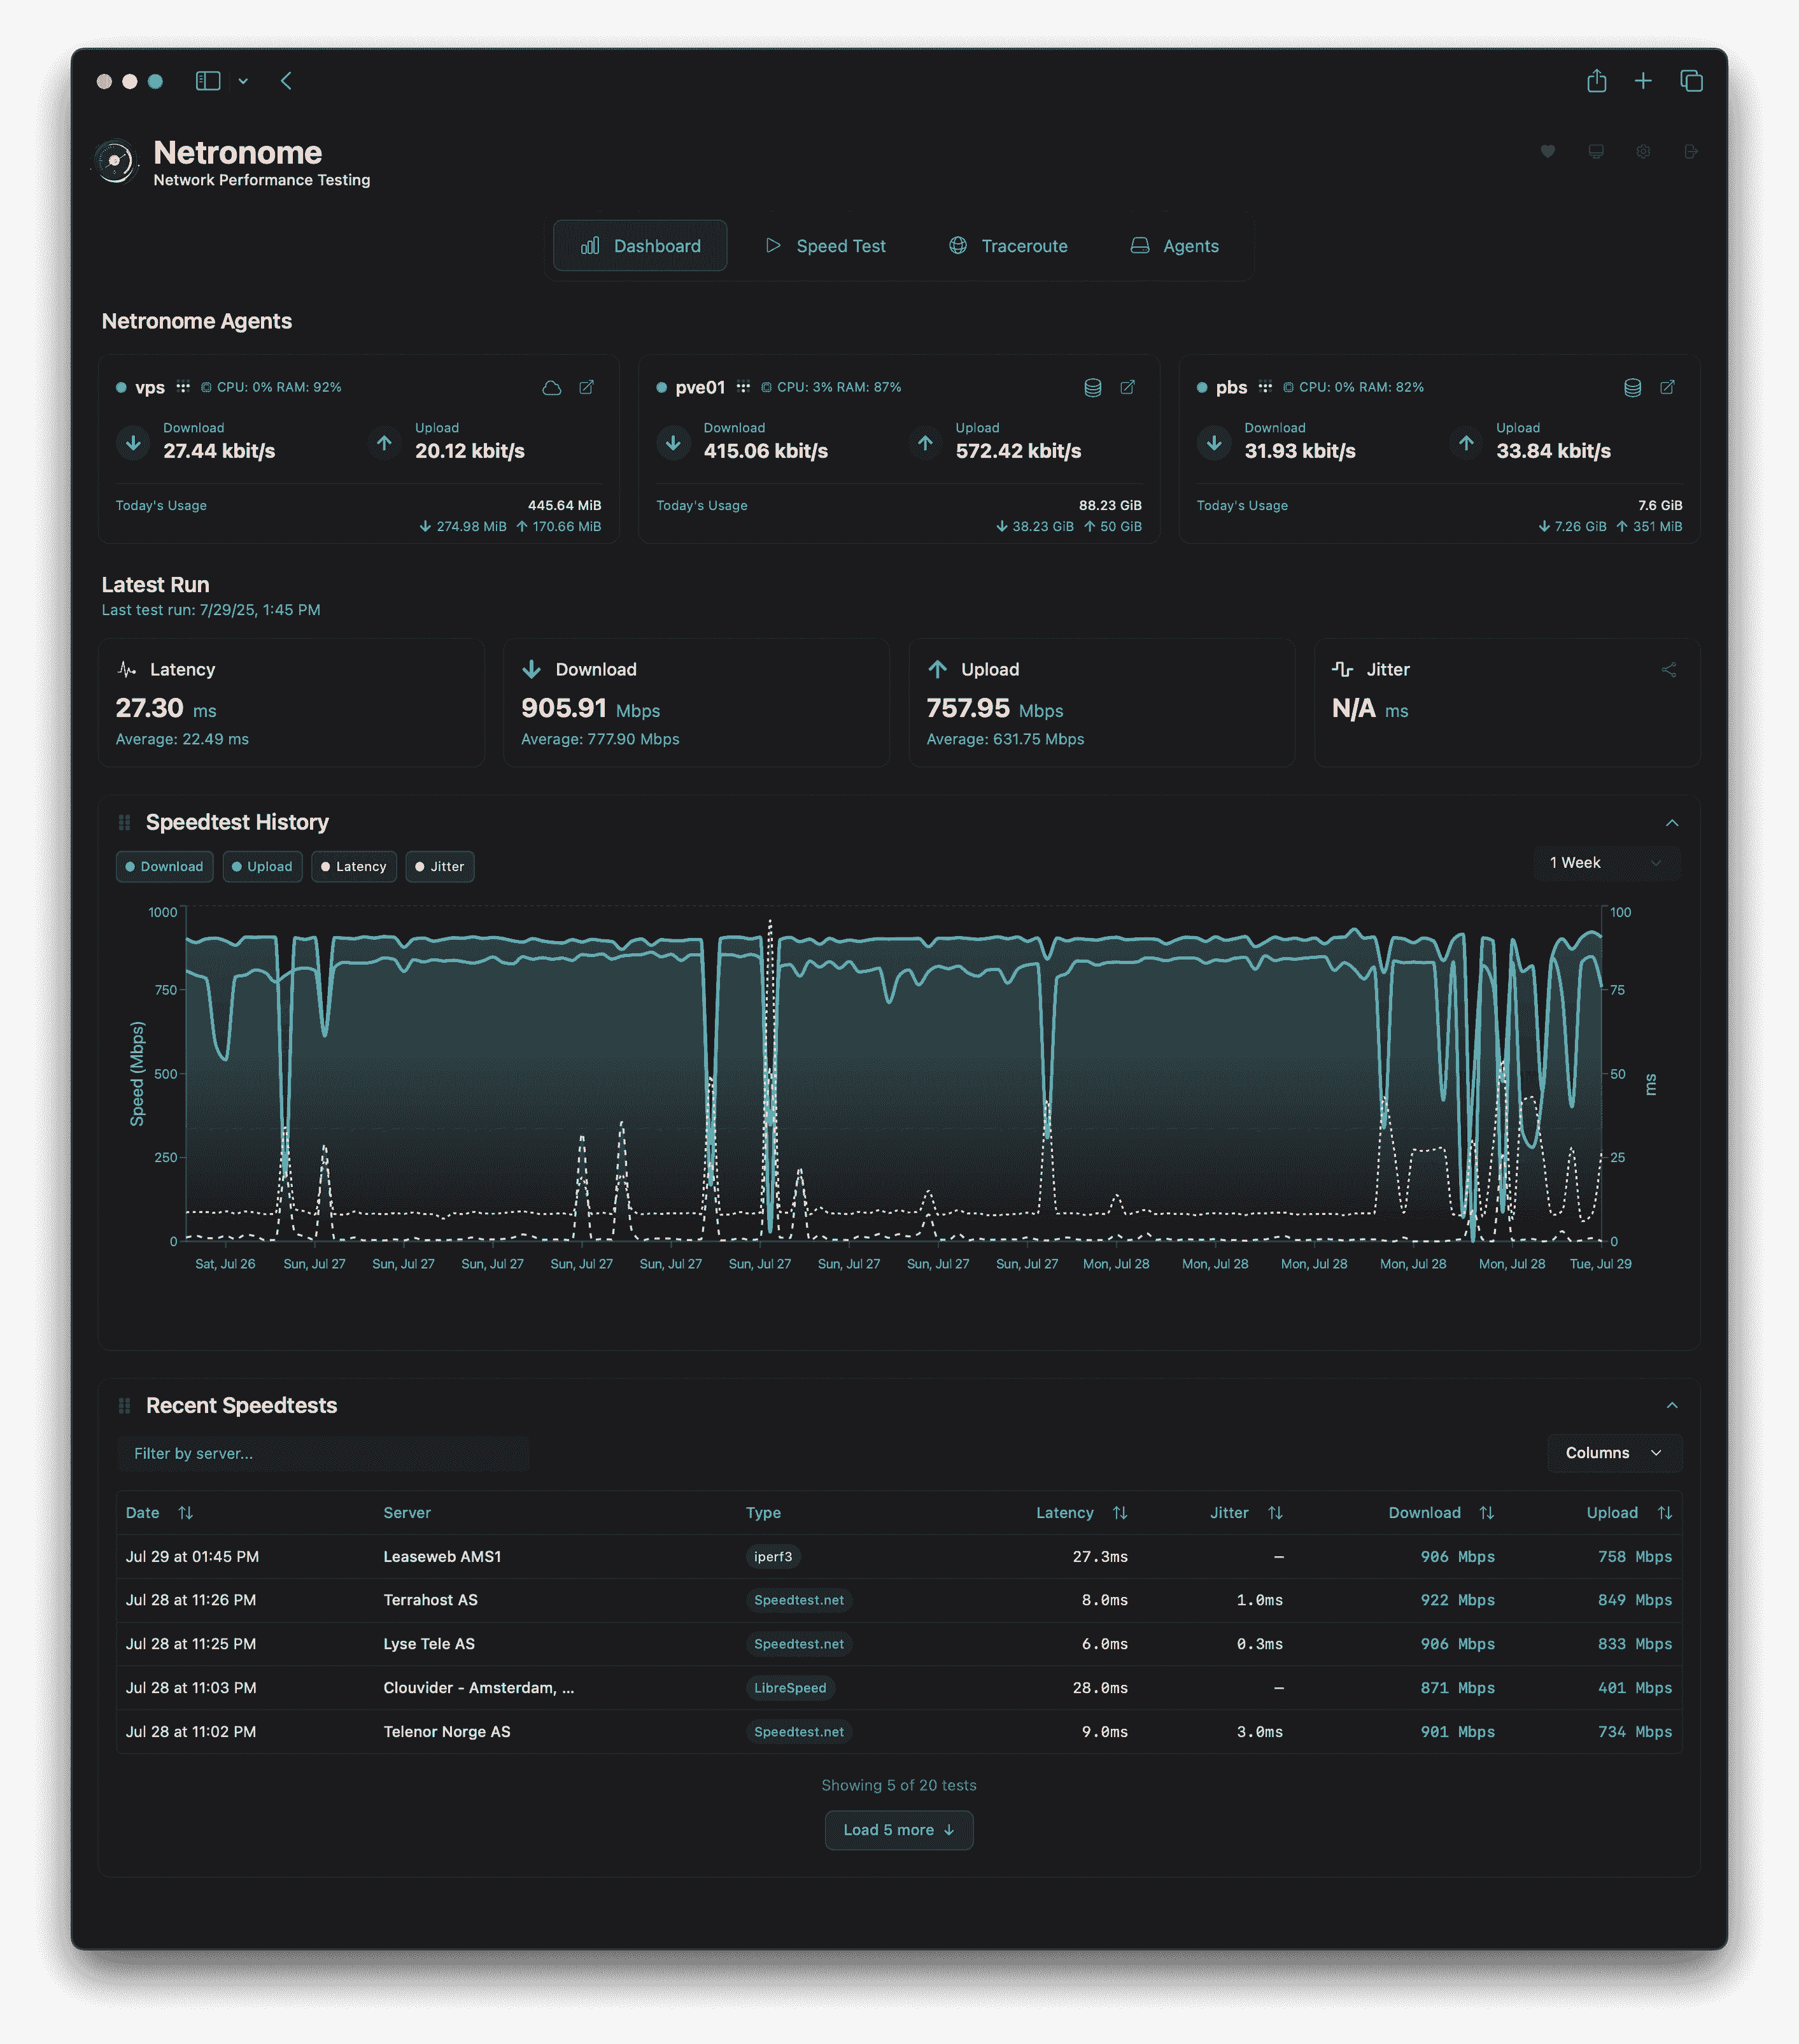Viewport: 1799px width, 2044px height.
Task: Collapse the Speedtest History section
Action: (x=1671, y=823)
